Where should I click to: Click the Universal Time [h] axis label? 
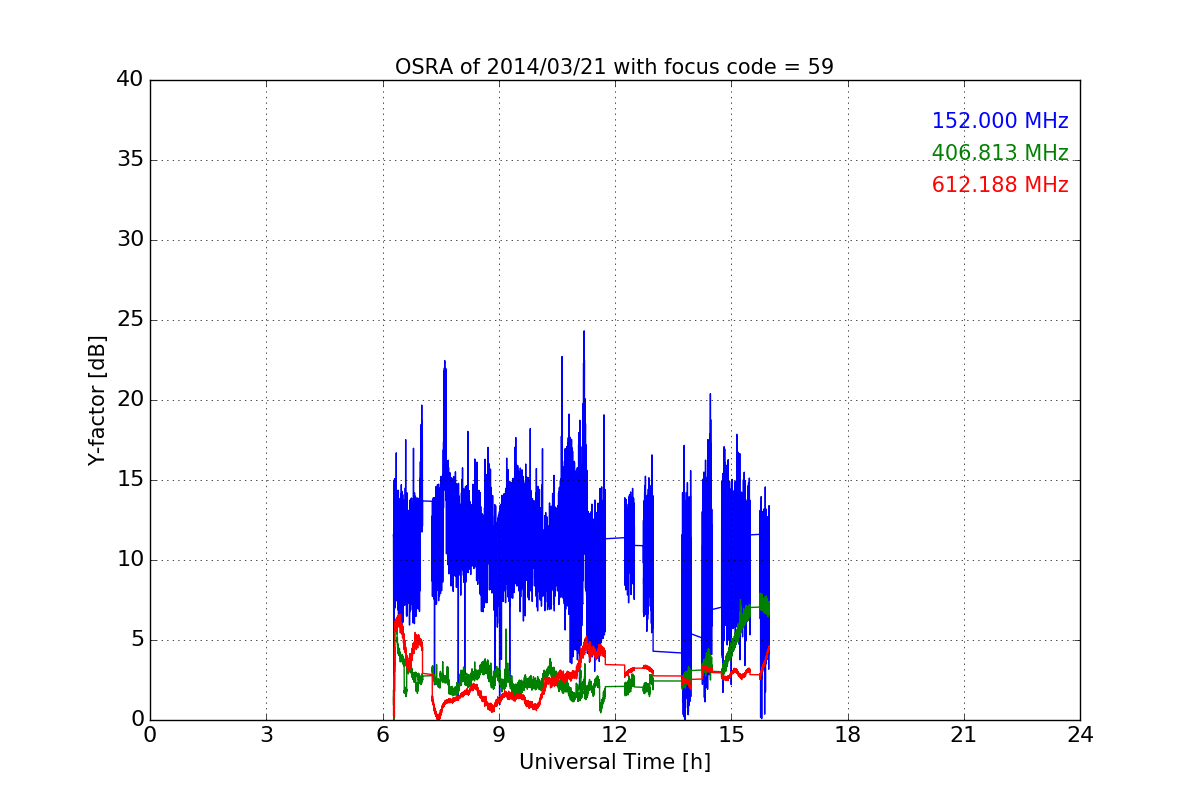click(614, 762)
